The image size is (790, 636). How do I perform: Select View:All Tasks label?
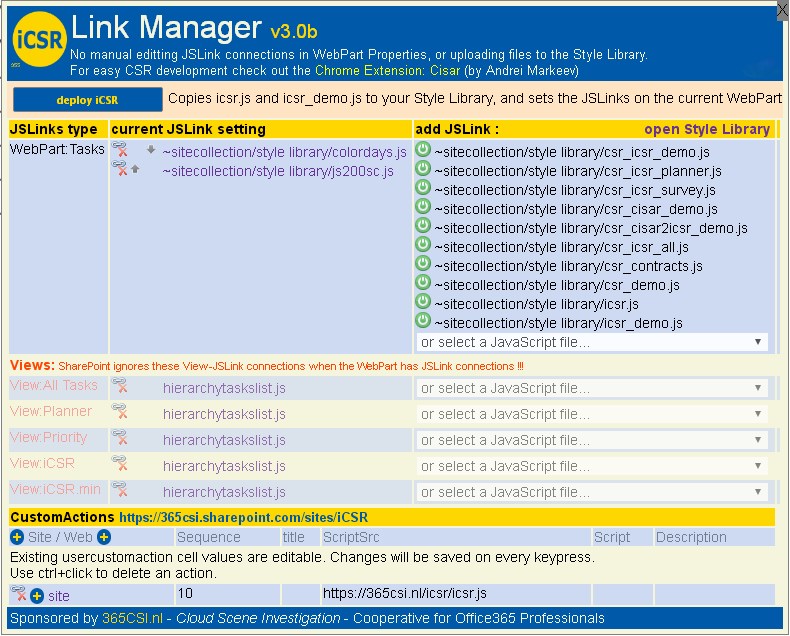pyautogui.click(x=54, y=386)
